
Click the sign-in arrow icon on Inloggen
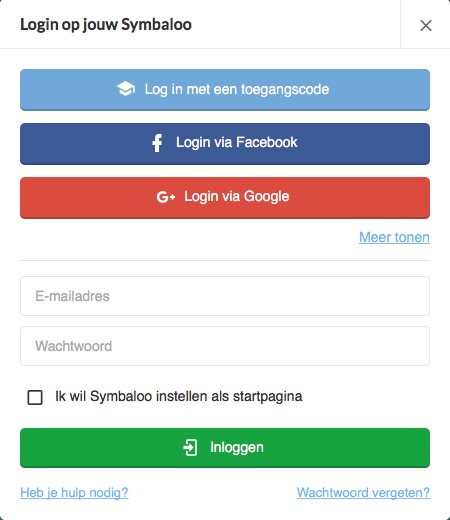(190, 447)
